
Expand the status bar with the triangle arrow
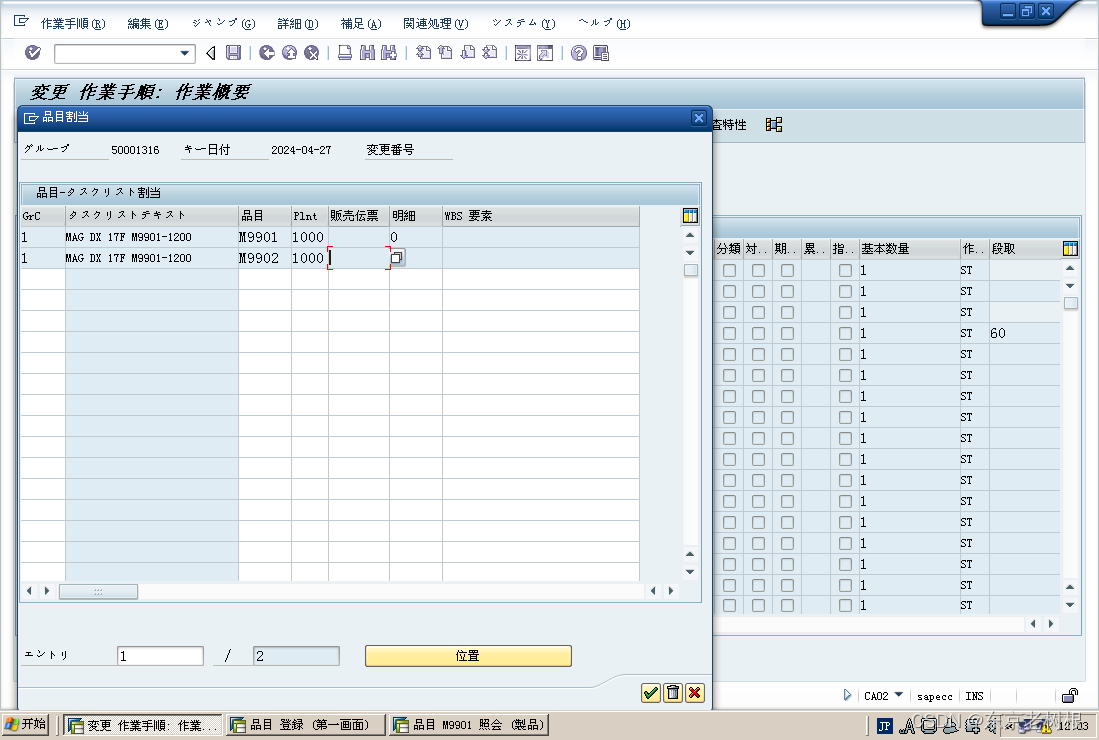(845, 696)
